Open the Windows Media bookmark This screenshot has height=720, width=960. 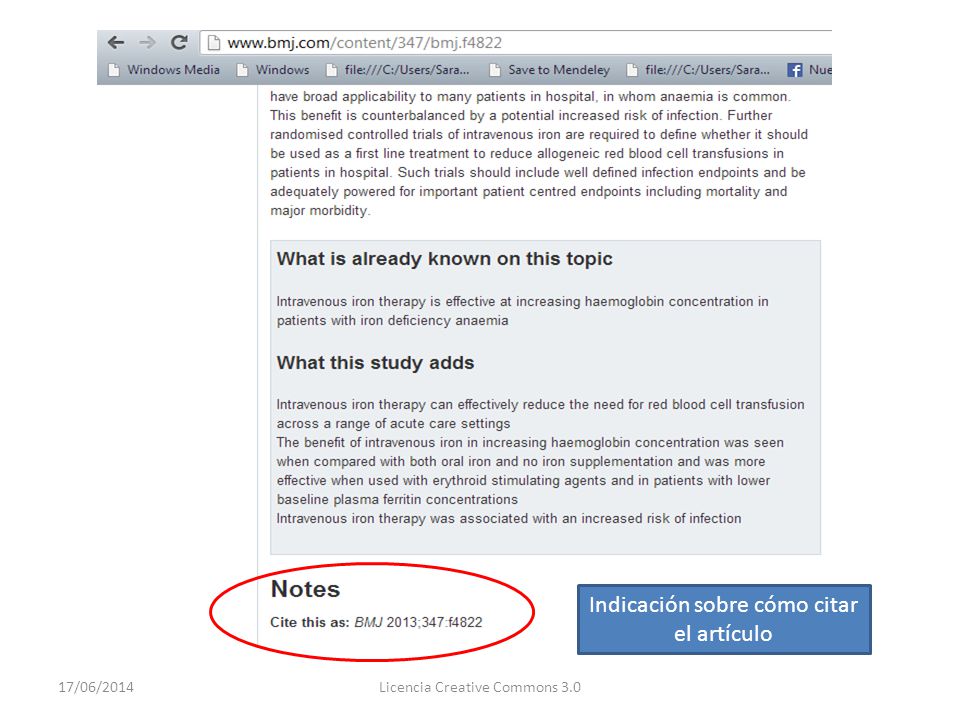click(164, 70)
